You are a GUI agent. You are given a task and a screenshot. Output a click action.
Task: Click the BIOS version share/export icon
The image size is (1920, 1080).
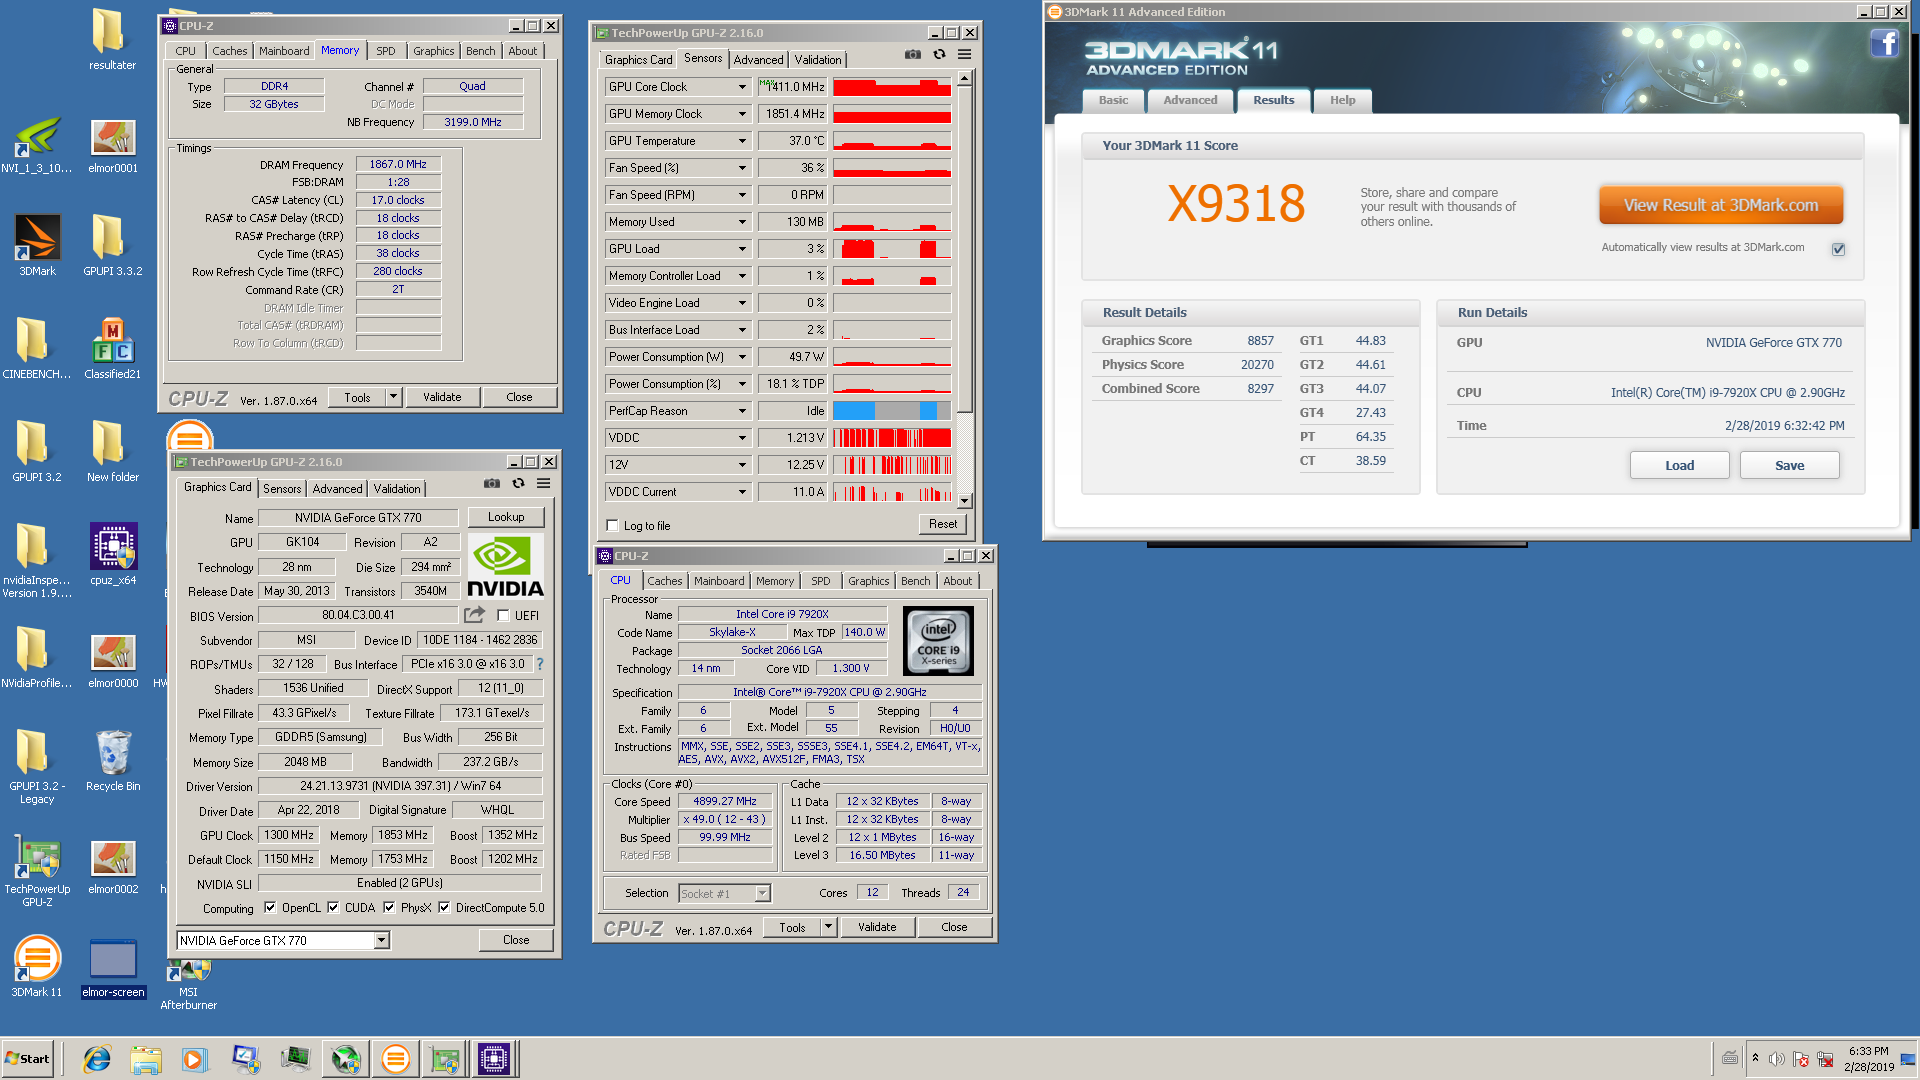(x=475, y=615)
